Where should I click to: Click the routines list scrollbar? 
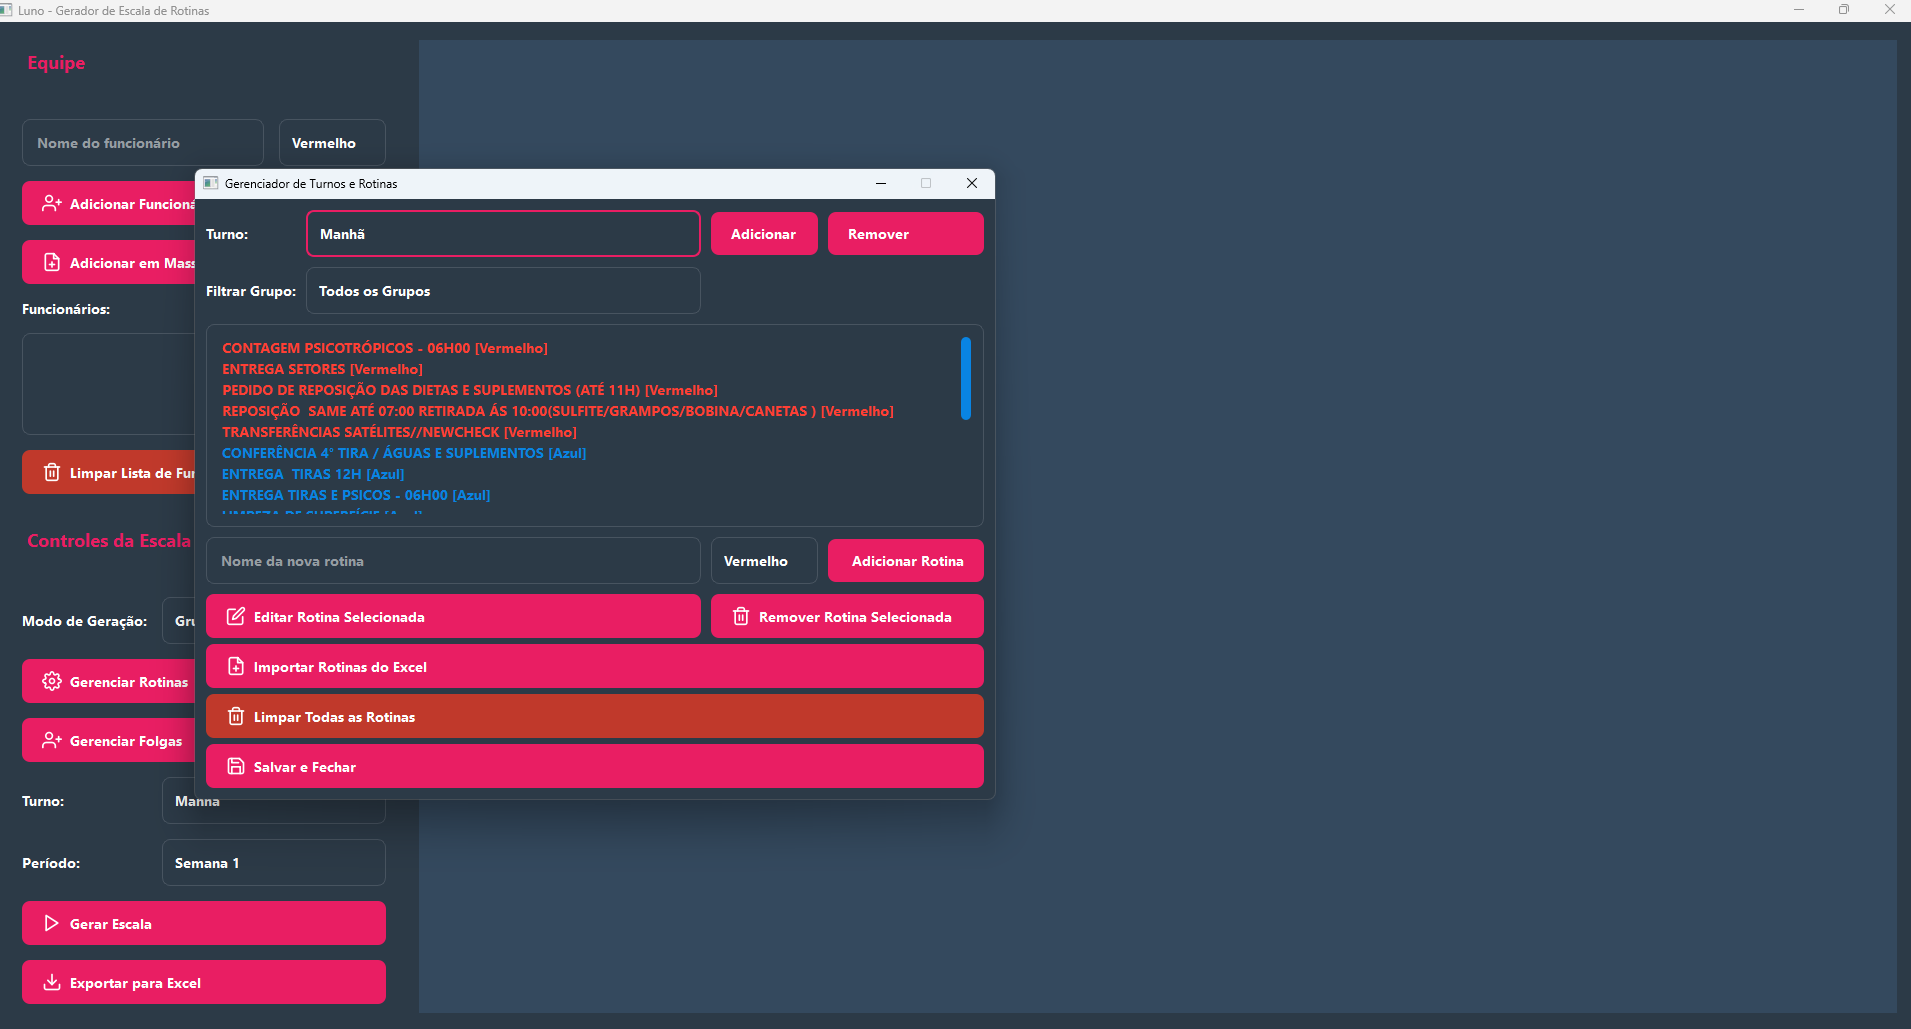click(966, 379)
